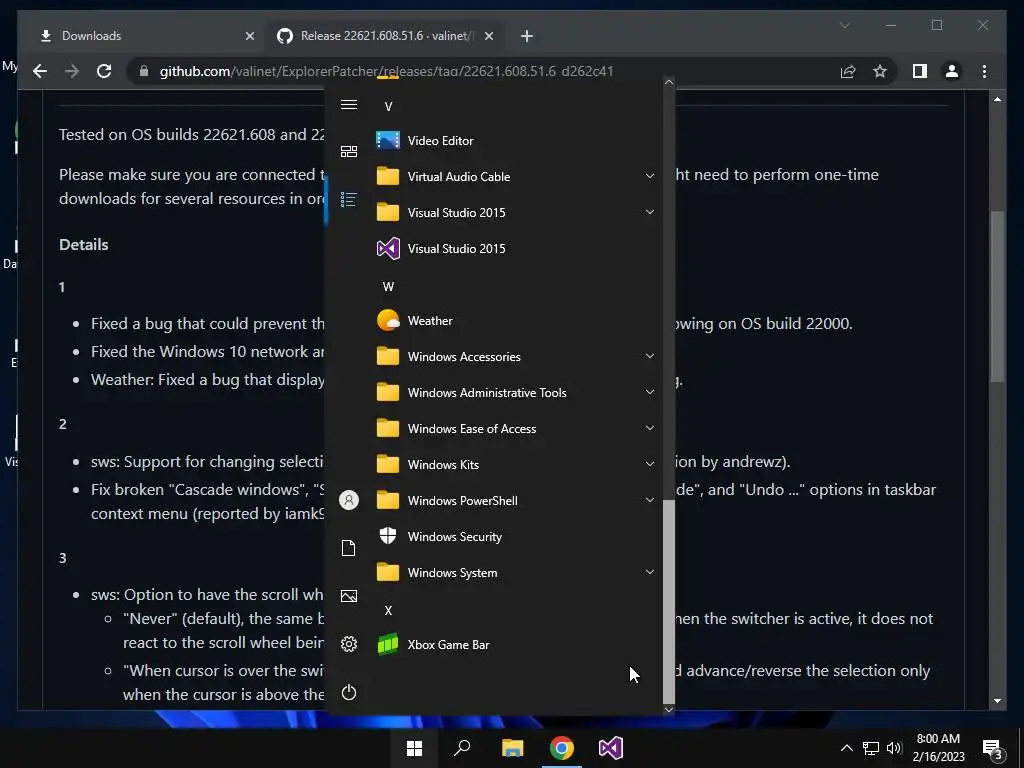
Task: Share this page icon in address bar
Action: (848, 71)
